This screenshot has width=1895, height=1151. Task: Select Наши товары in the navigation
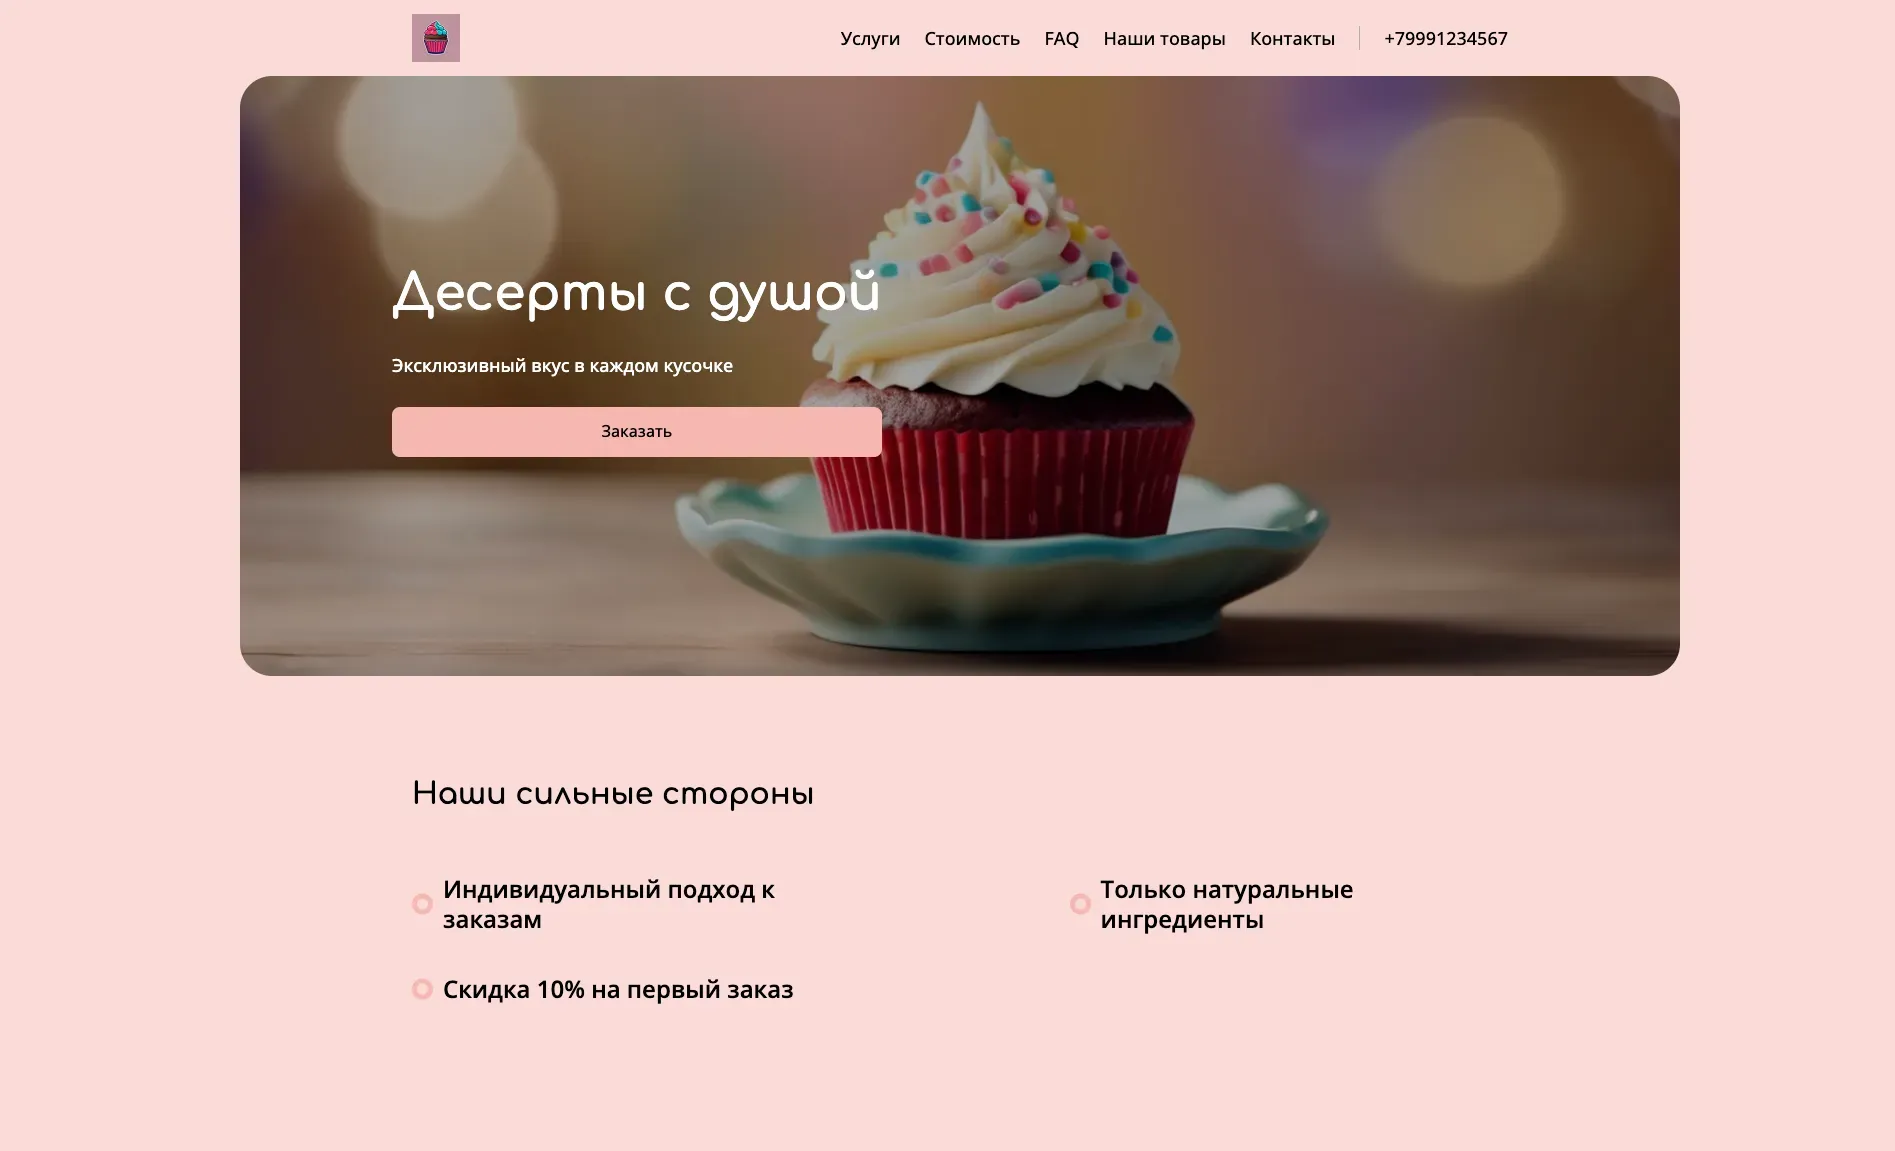pyautogui.click(x=1164, y=39)
